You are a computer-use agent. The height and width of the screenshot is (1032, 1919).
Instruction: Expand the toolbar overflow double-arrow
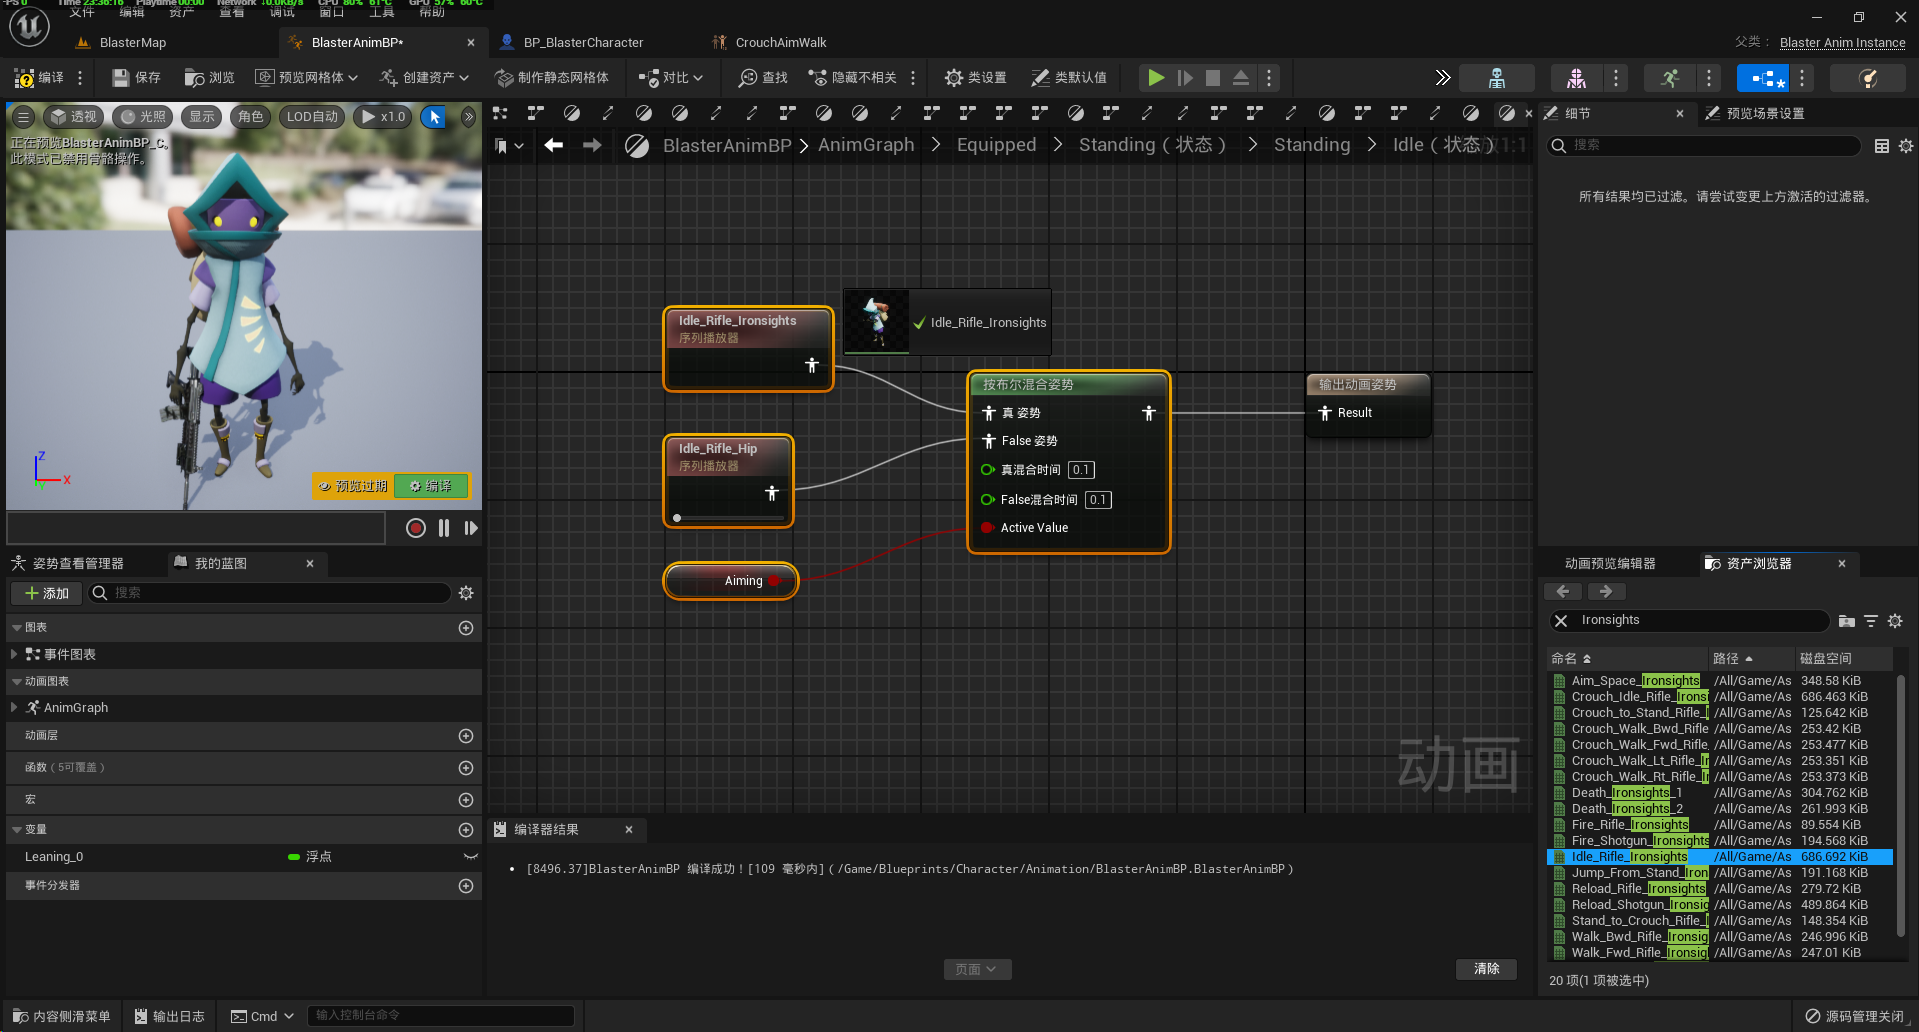[1442, 77]
